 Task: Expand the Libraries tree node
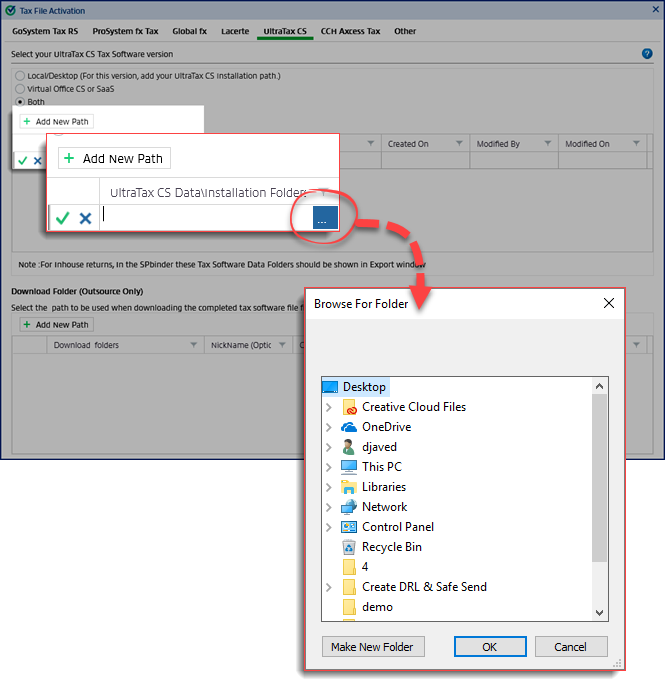329,487
